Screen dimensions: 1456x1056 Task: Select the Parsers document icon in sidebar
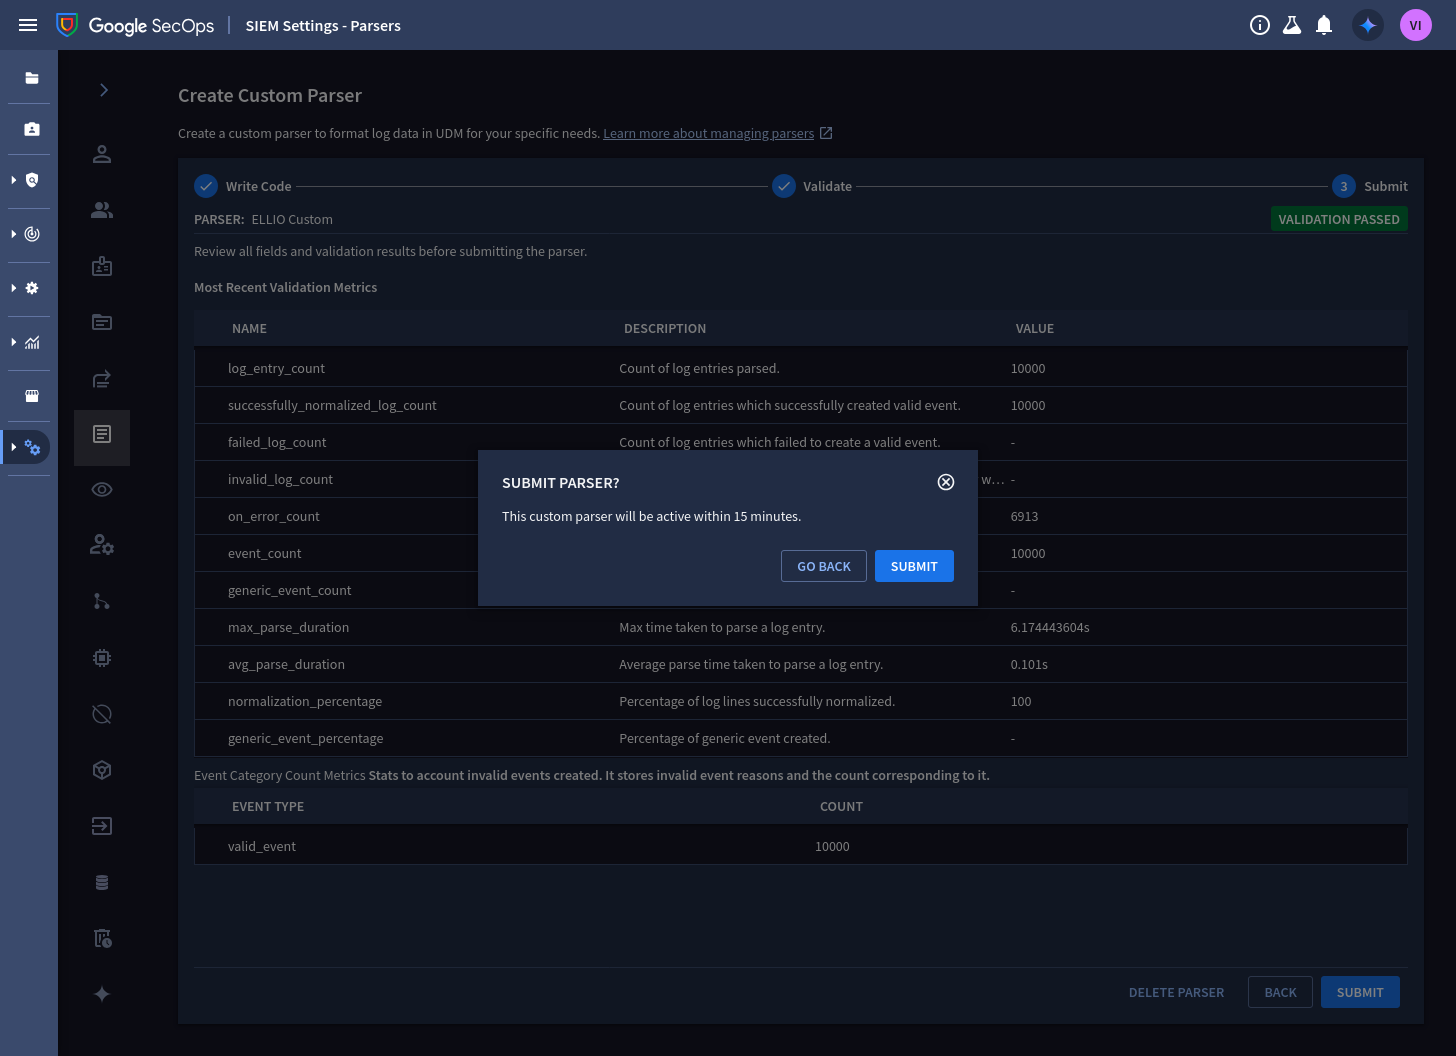point(102,434)
